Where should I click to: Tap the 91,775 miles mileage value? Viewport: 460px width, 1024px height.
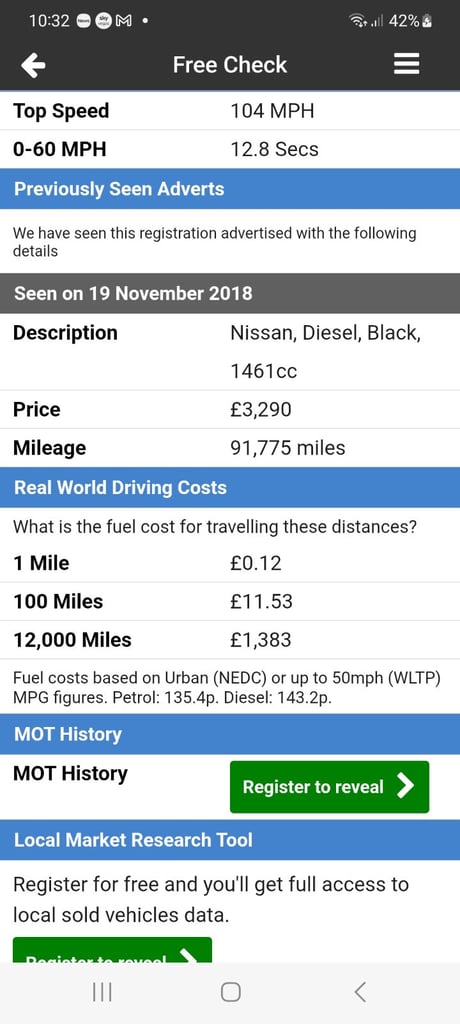click(x=288, y=448)
